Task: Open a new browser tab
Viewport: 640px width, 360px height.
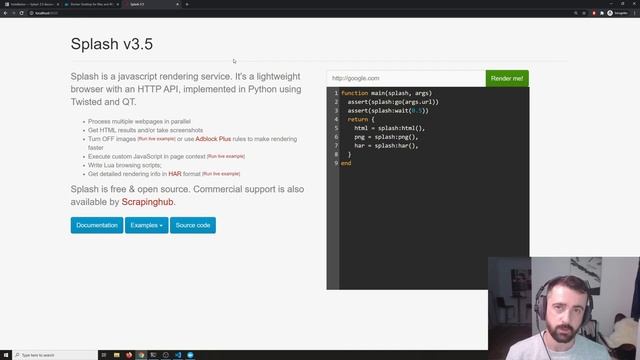Action: 187,4
